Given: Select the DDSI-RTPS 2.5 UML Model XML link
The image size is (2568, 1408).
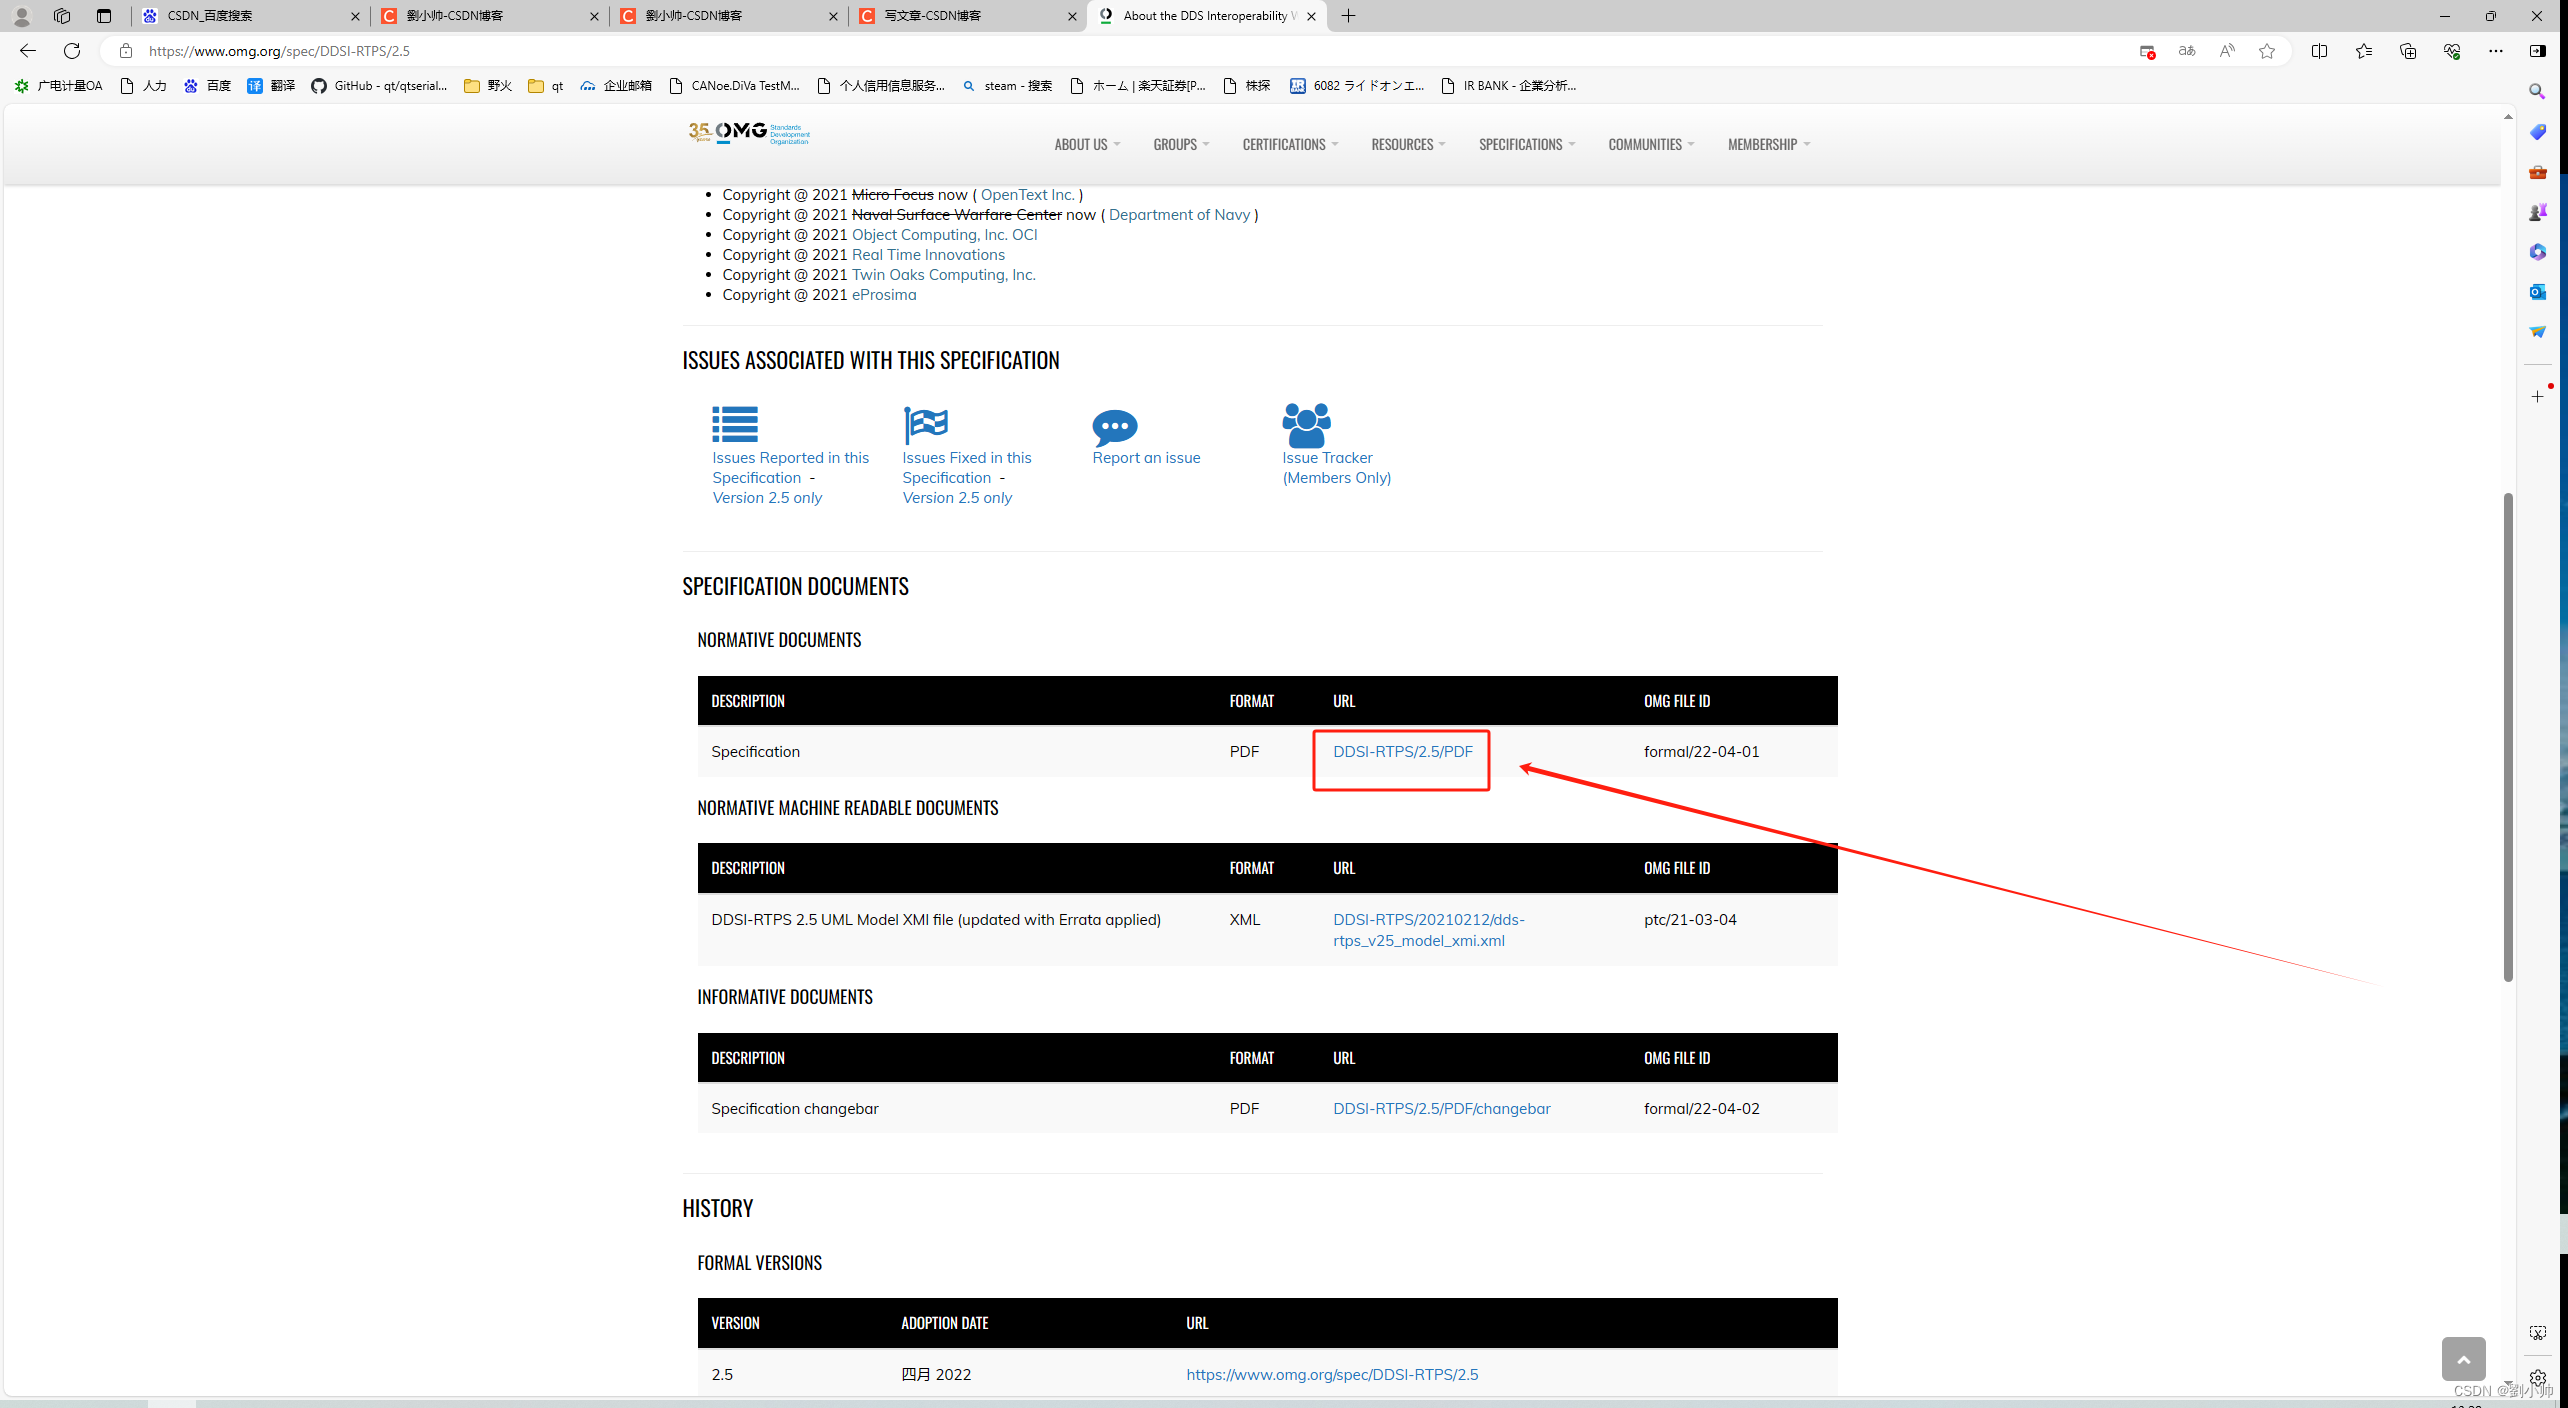Looking at the screenshot, I should point(1429,929).
